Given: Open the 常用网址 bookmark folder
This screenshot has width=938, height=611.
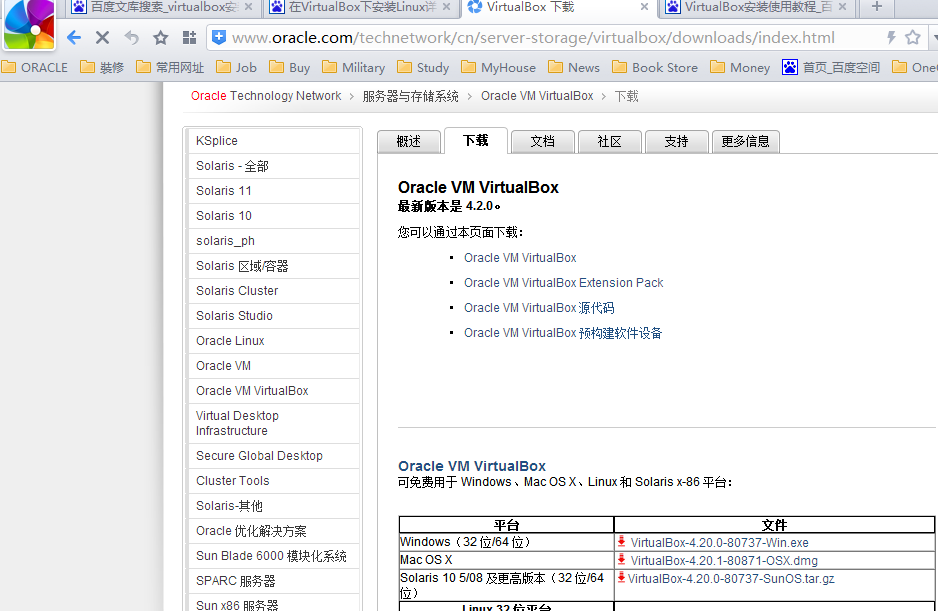Looking at the screenshot, I should tap(170, 67).
